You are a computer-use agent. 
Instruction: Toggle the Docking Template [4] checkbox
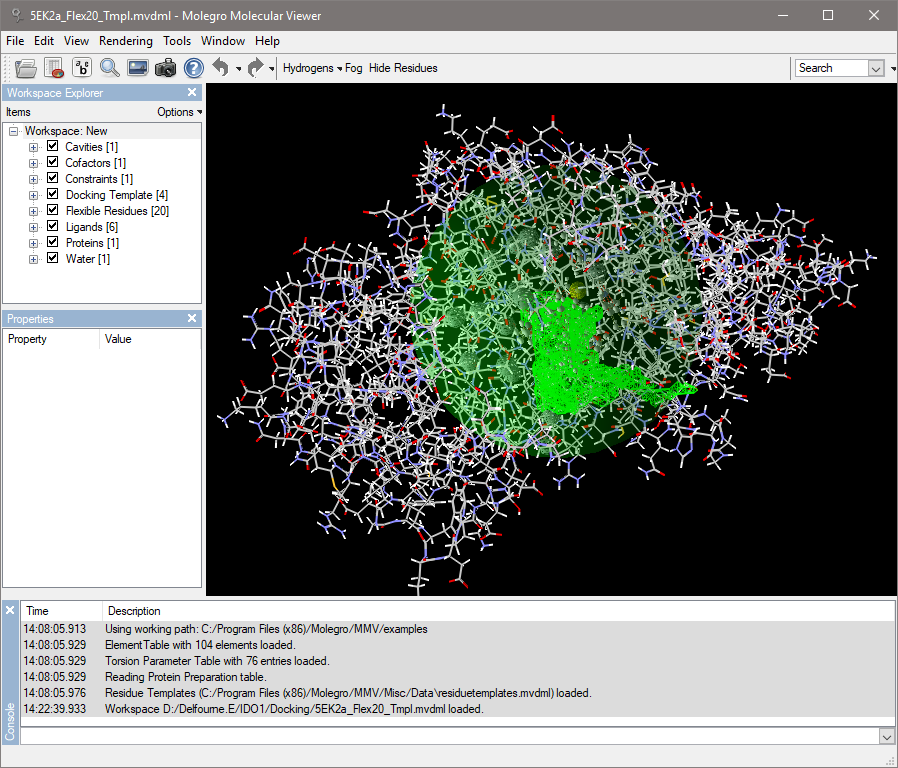pos(53,194)
